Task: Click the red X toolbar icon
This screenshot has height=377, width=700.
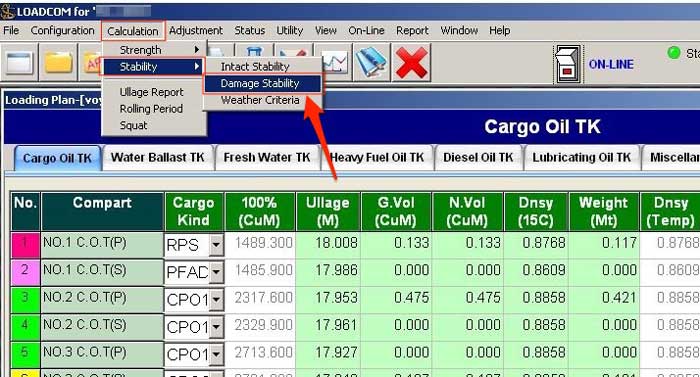Action: (x=411, y=63)
